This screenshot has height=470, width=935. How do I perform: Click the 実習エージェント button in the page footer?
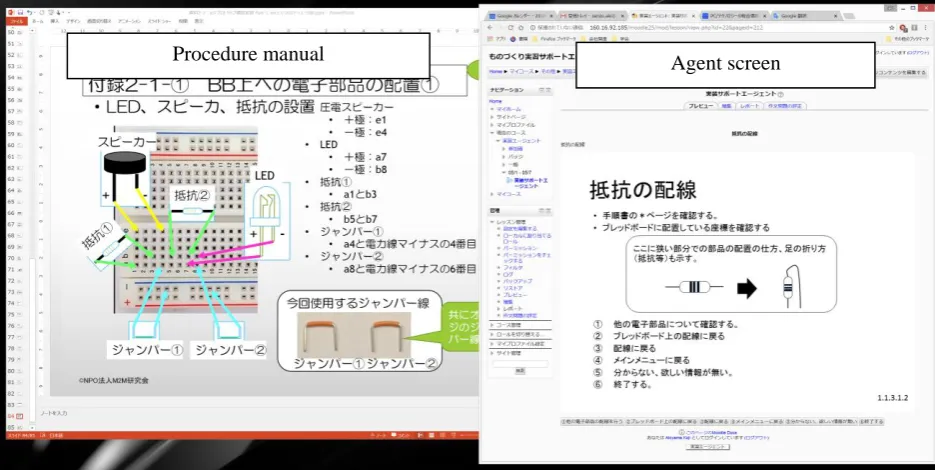point(708,447)
